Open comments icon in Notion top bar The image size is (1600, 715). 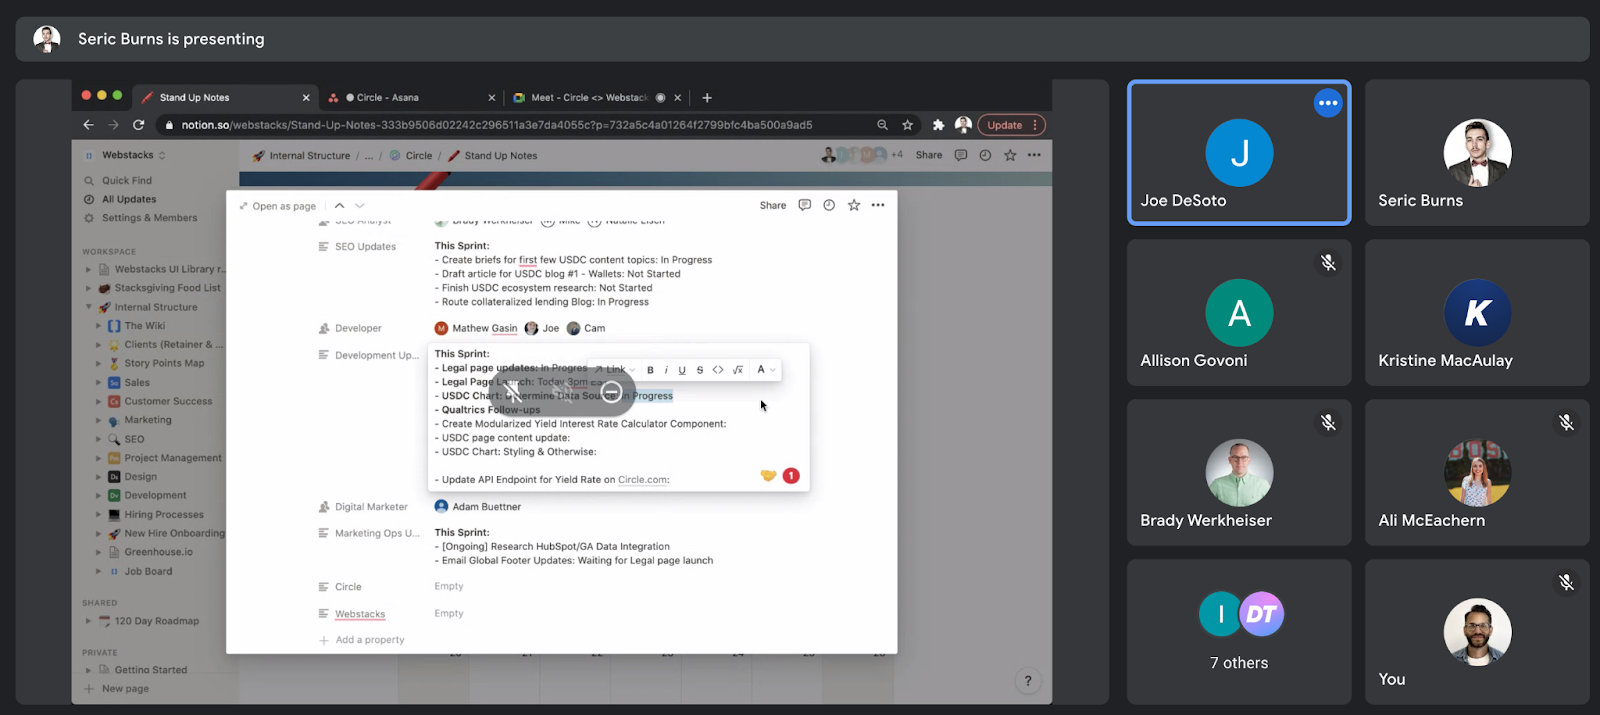961,155
